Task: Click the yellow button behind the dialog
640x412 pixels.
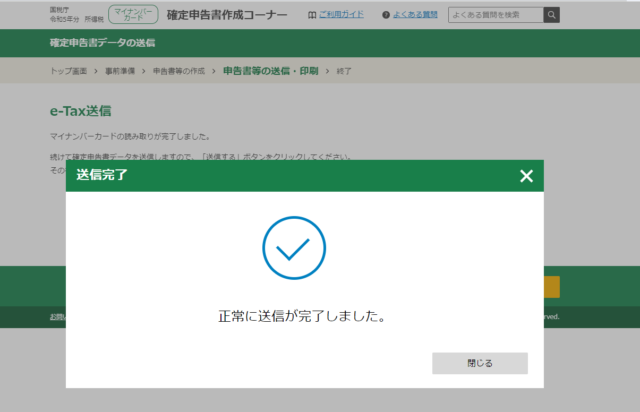Action: (x=552, y=287)
